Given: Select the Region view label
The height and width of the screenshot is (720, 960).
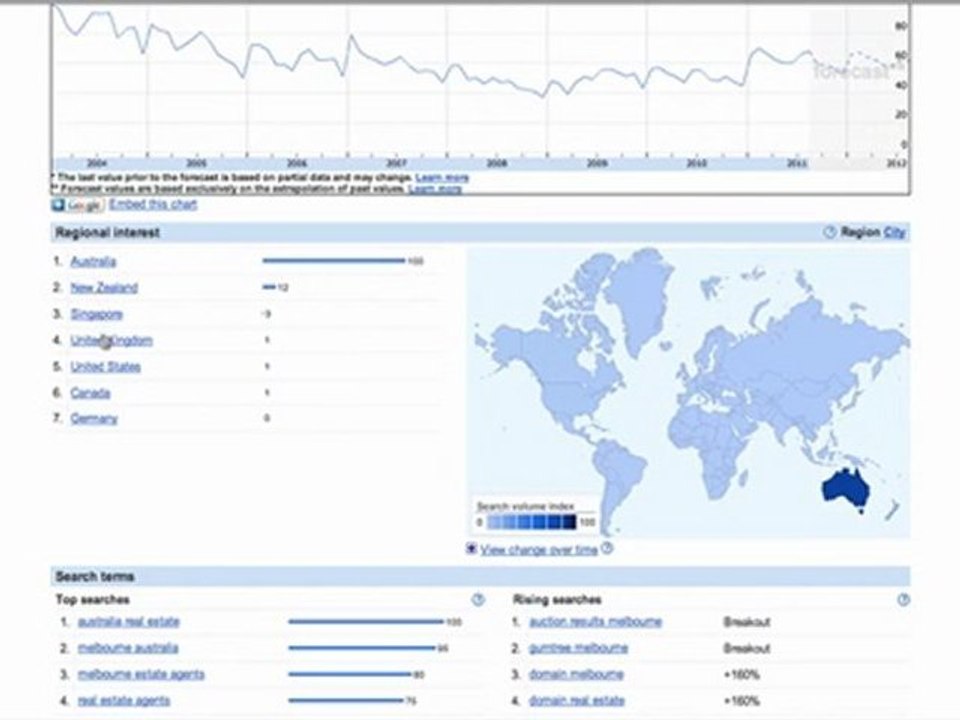Looking at the screenshot, I should (860, 232).
